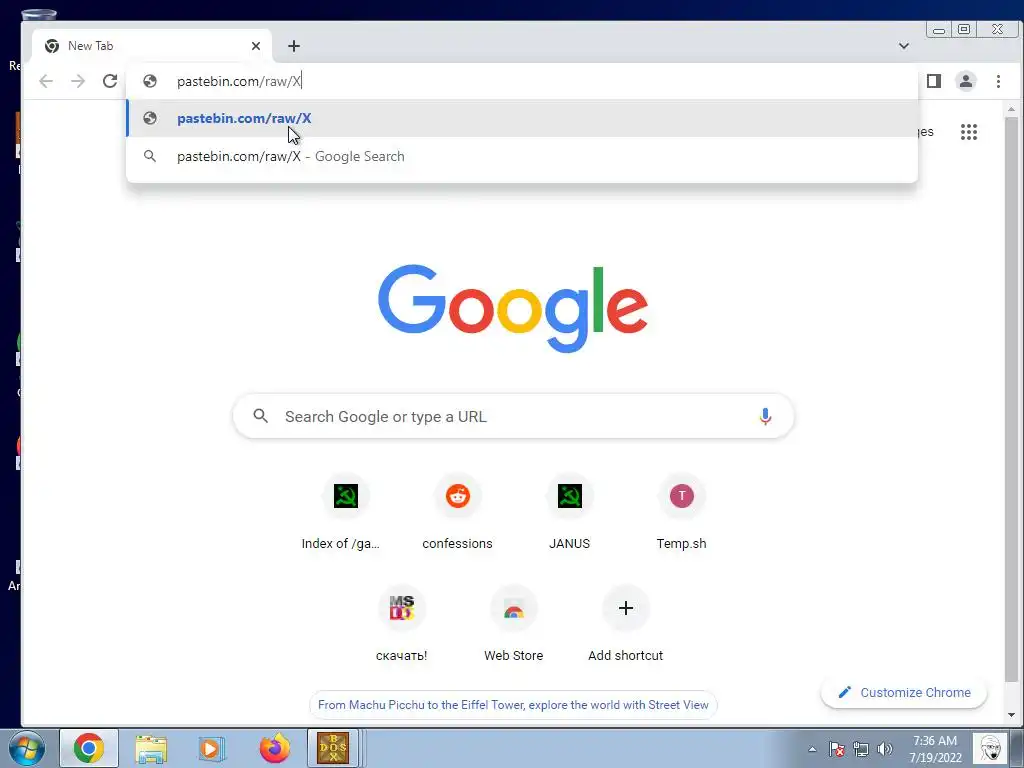Click the Chrome taskbar icon
The width and height of the screenshot is (1024, 768).
89,748
